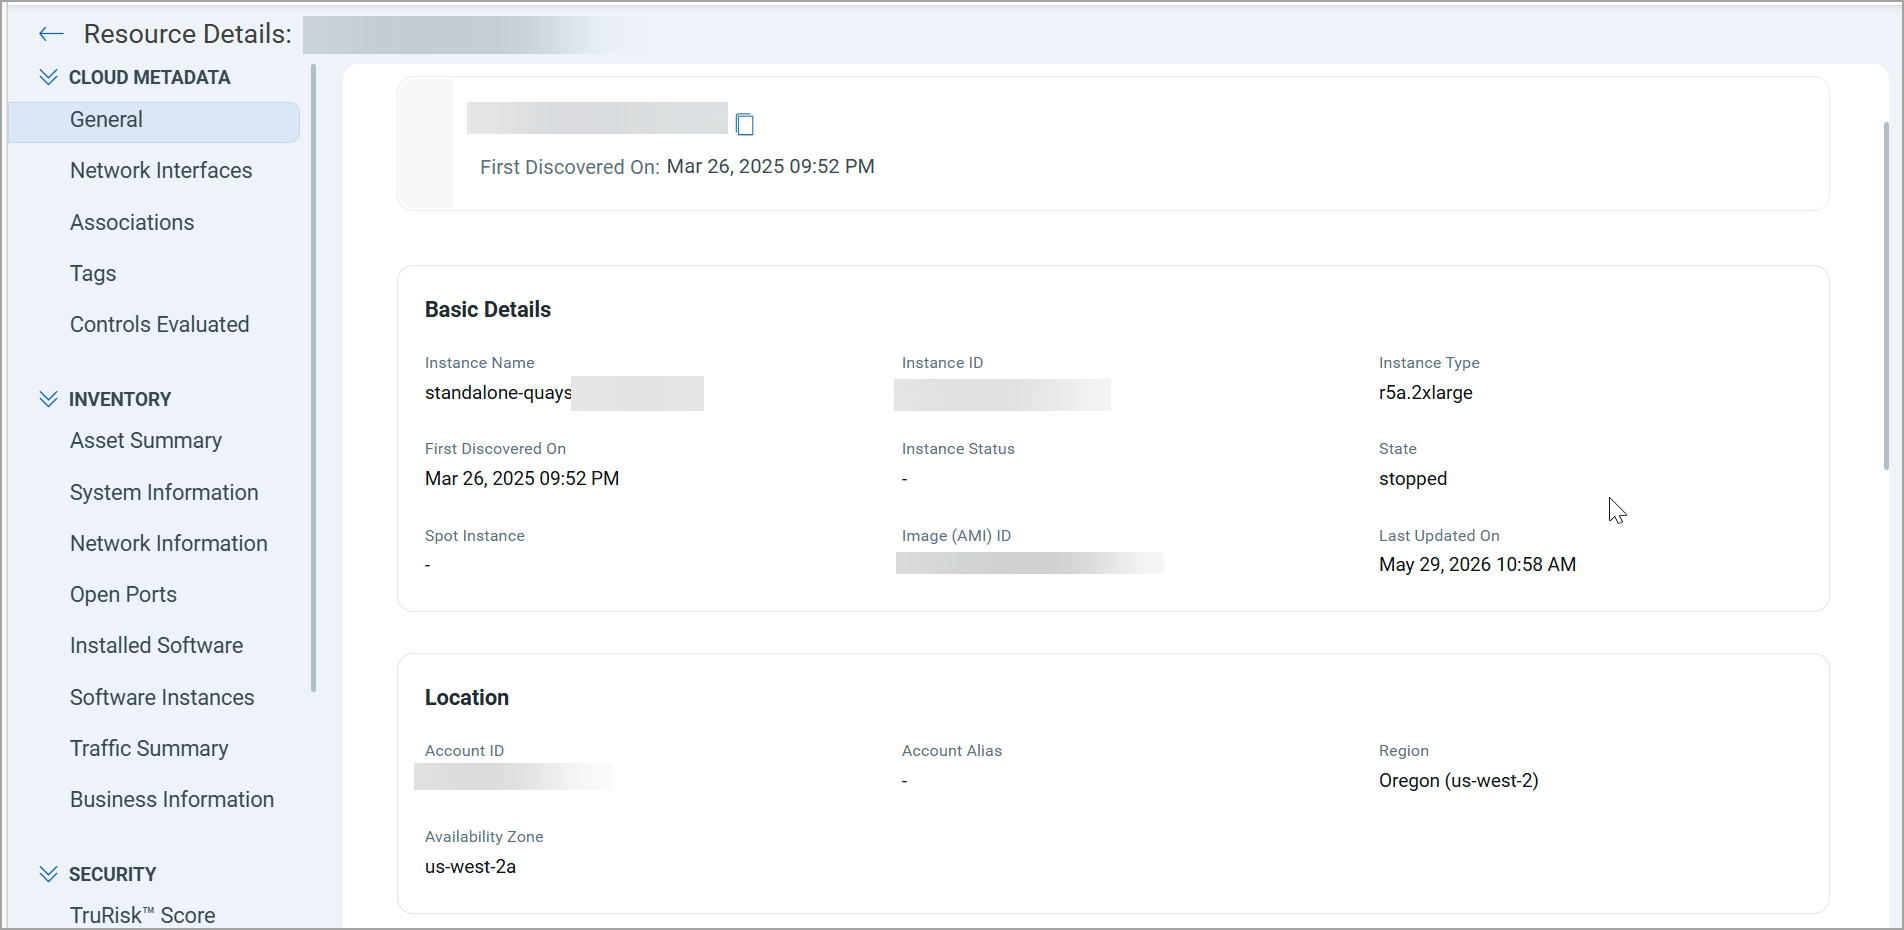Collapse the INVENTORY section
This screenshot has width=1904, height=930.
48,399
